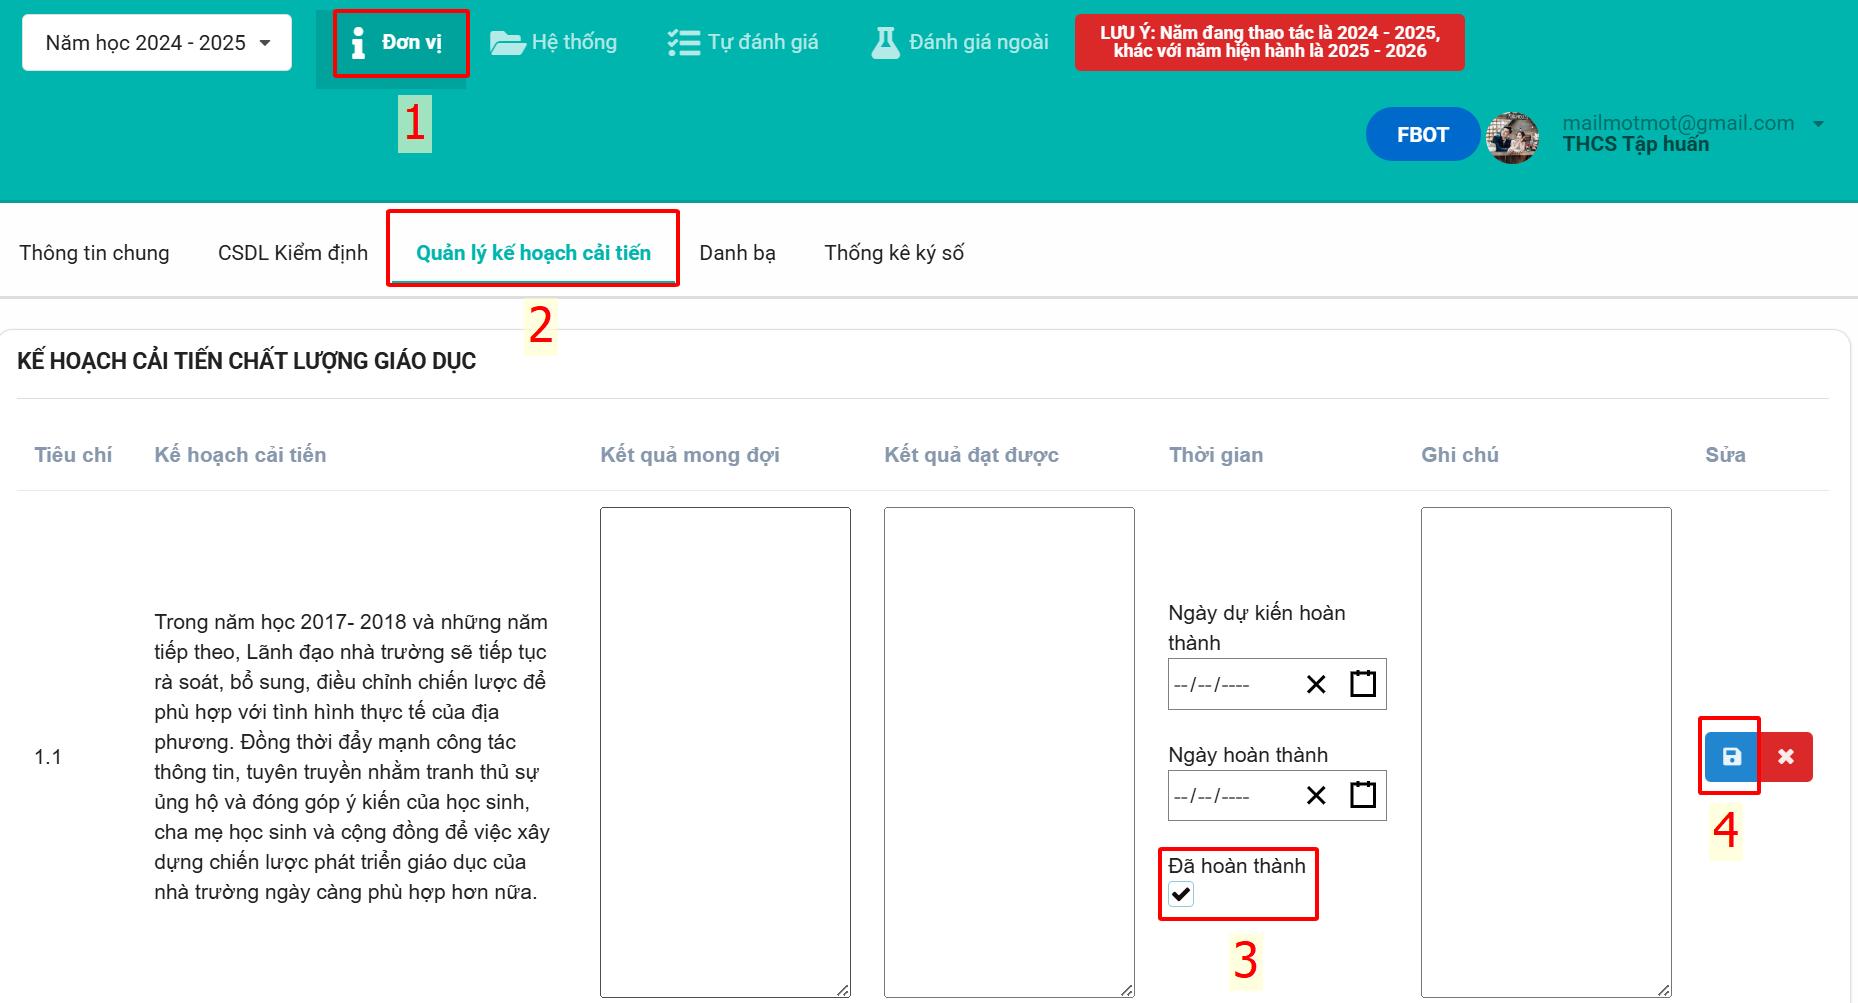
Task: Click the red cancel X icon button
Action: (1786, 757)
